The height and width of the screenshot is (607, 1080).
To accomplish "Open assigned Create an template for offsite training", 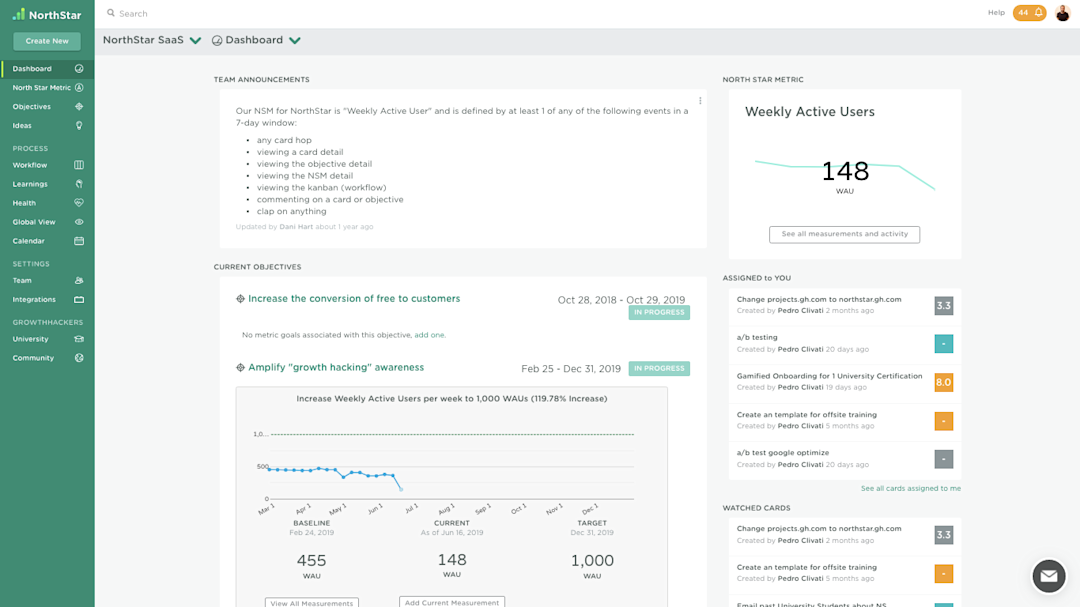I will [x=845, y=420].
